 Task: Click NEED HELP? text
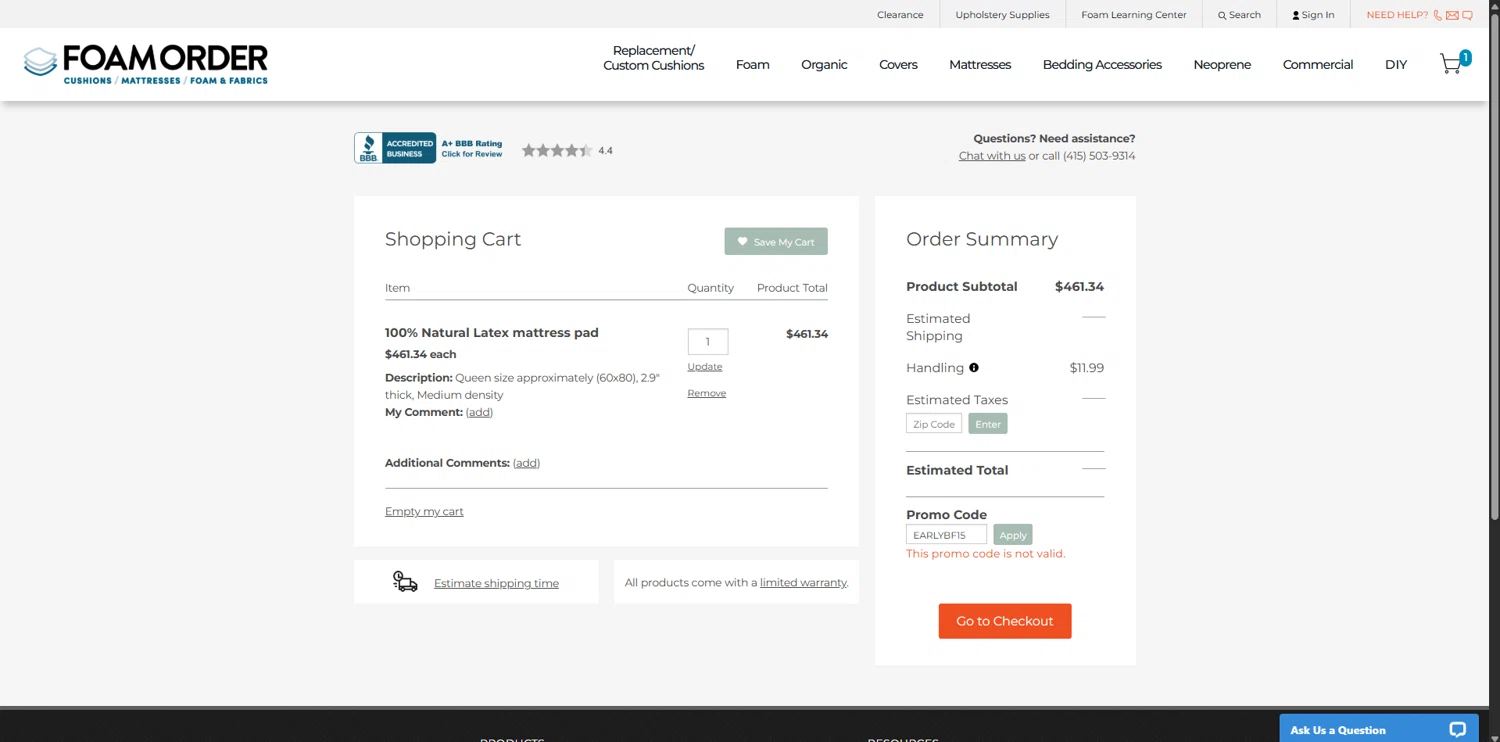click(x=1397, y=15)
